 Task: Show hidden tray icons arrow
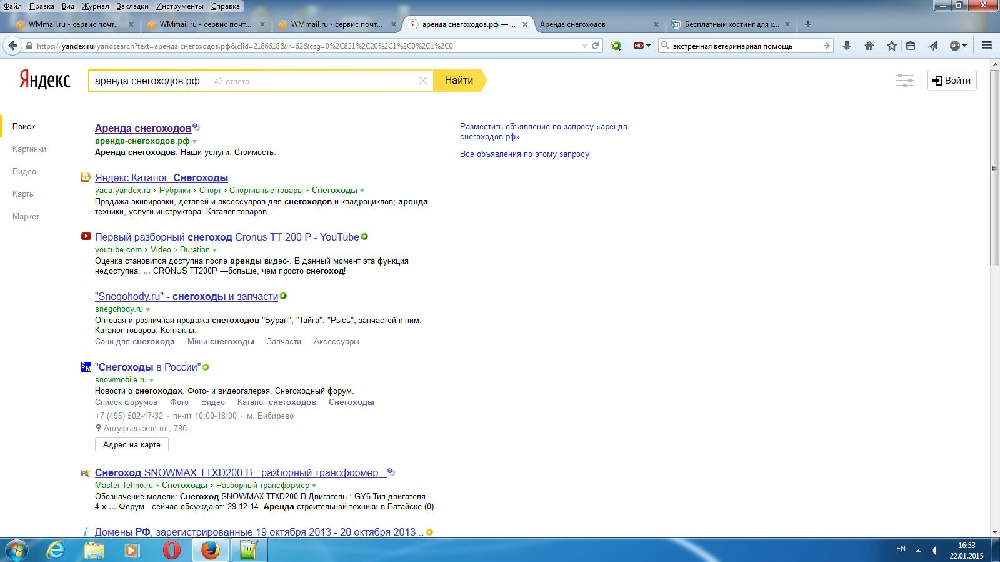(x=918, y=550)
